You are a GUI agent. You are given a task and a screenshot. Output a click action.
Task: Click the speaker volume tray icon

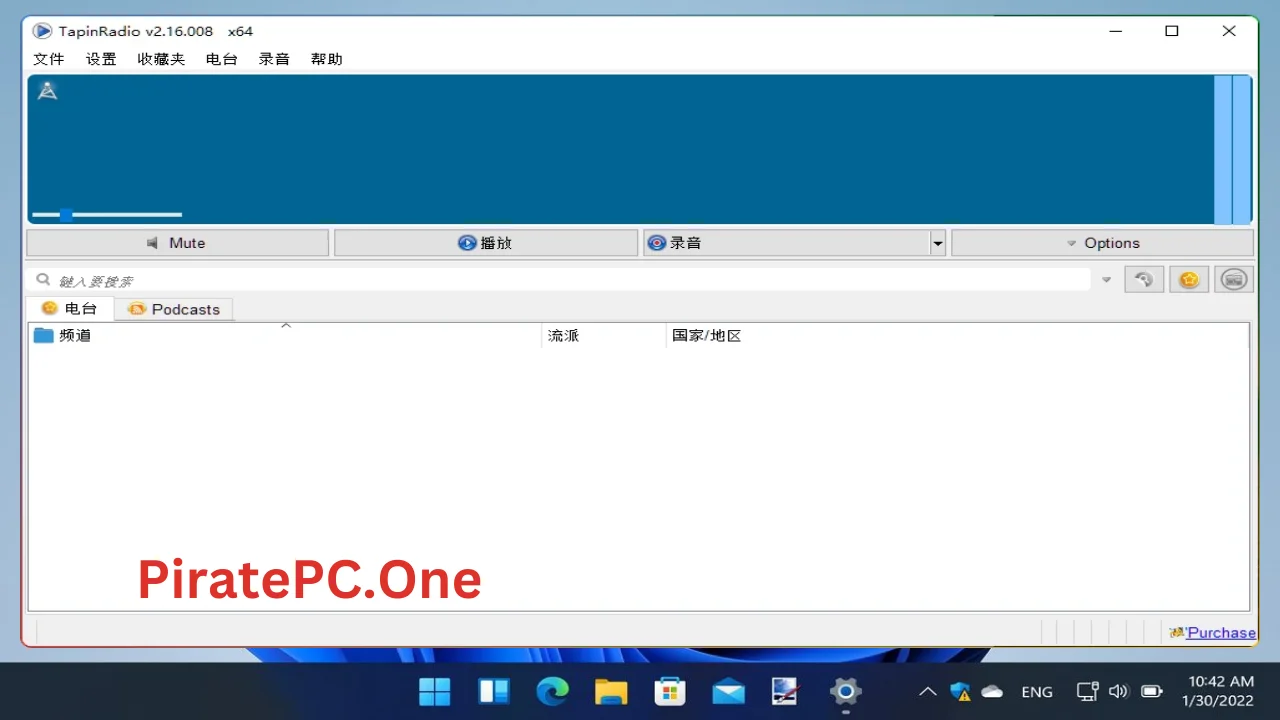coord(1119,691)
